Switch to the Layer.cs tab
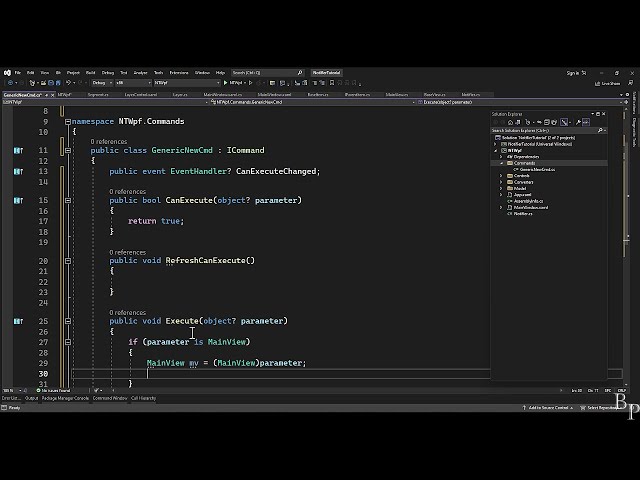The height and width of the screenshot is (480, 640). pyautogui.click(x=180, y=95)
